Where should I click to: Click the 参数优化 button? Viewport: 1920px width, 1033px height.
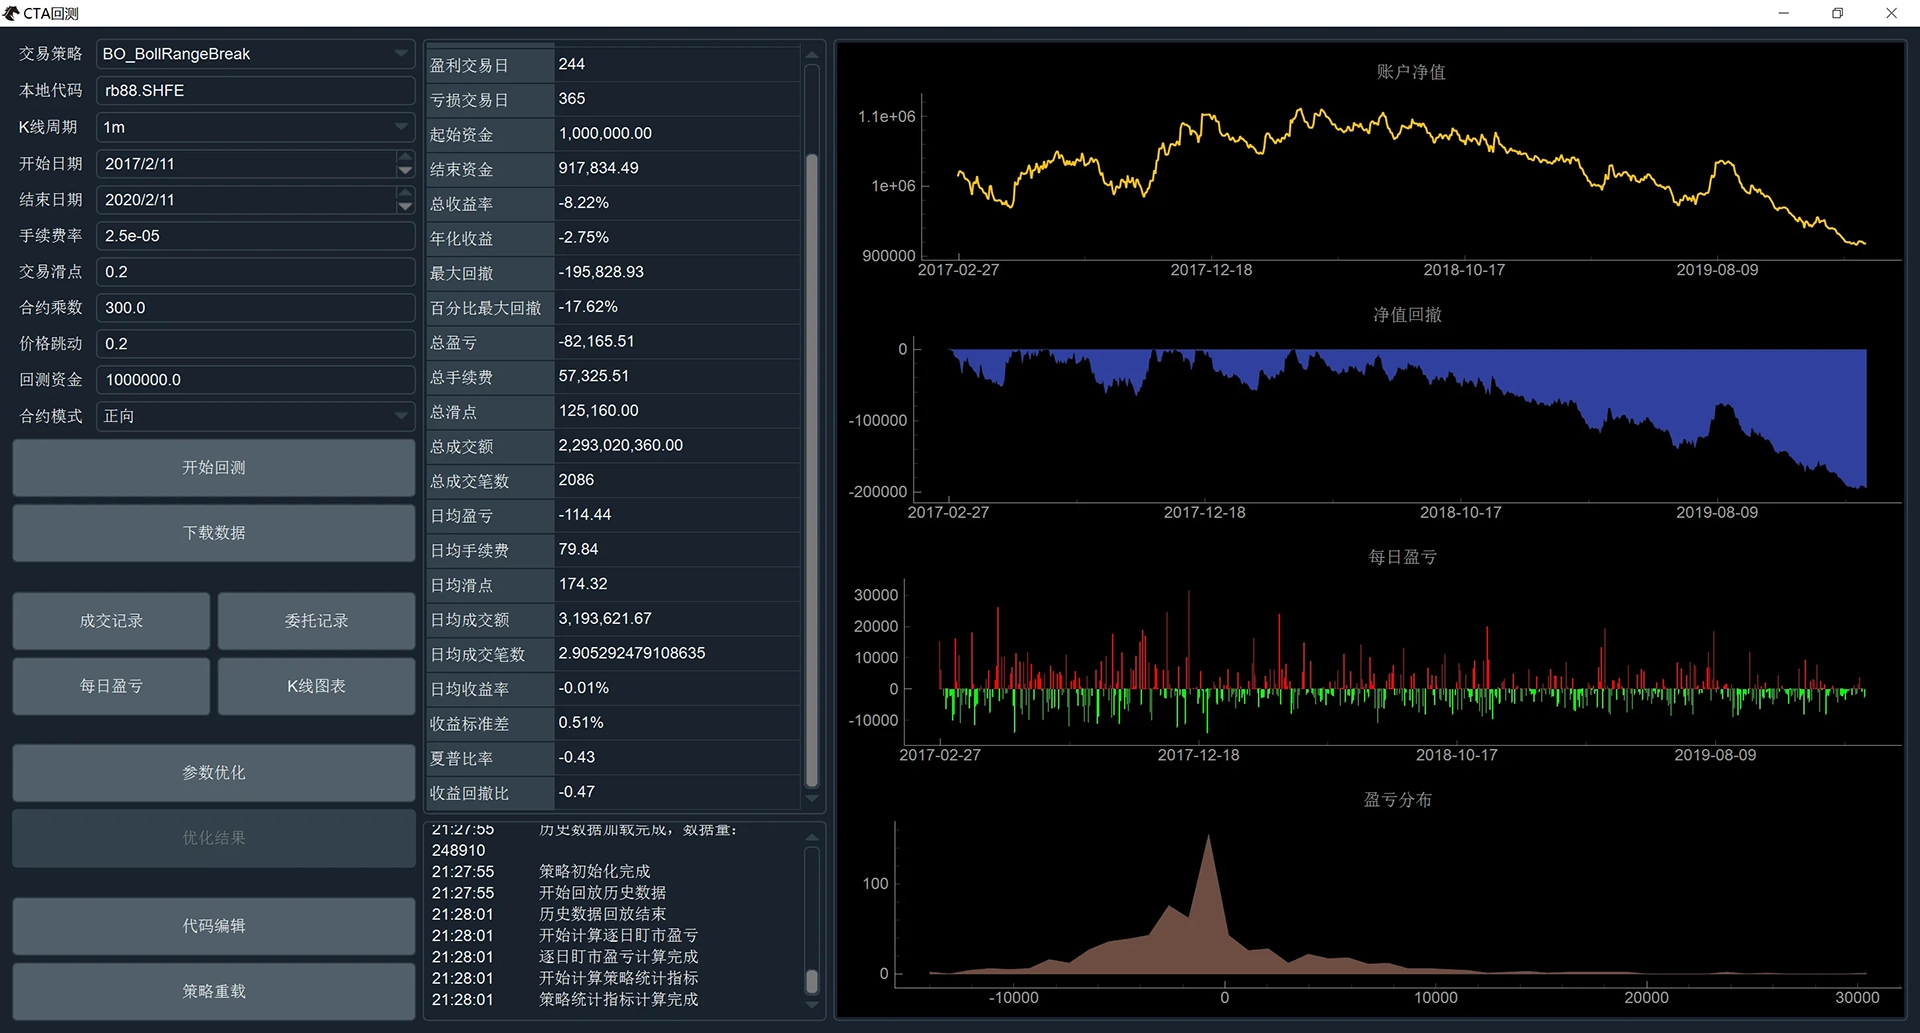pos(214,773)
